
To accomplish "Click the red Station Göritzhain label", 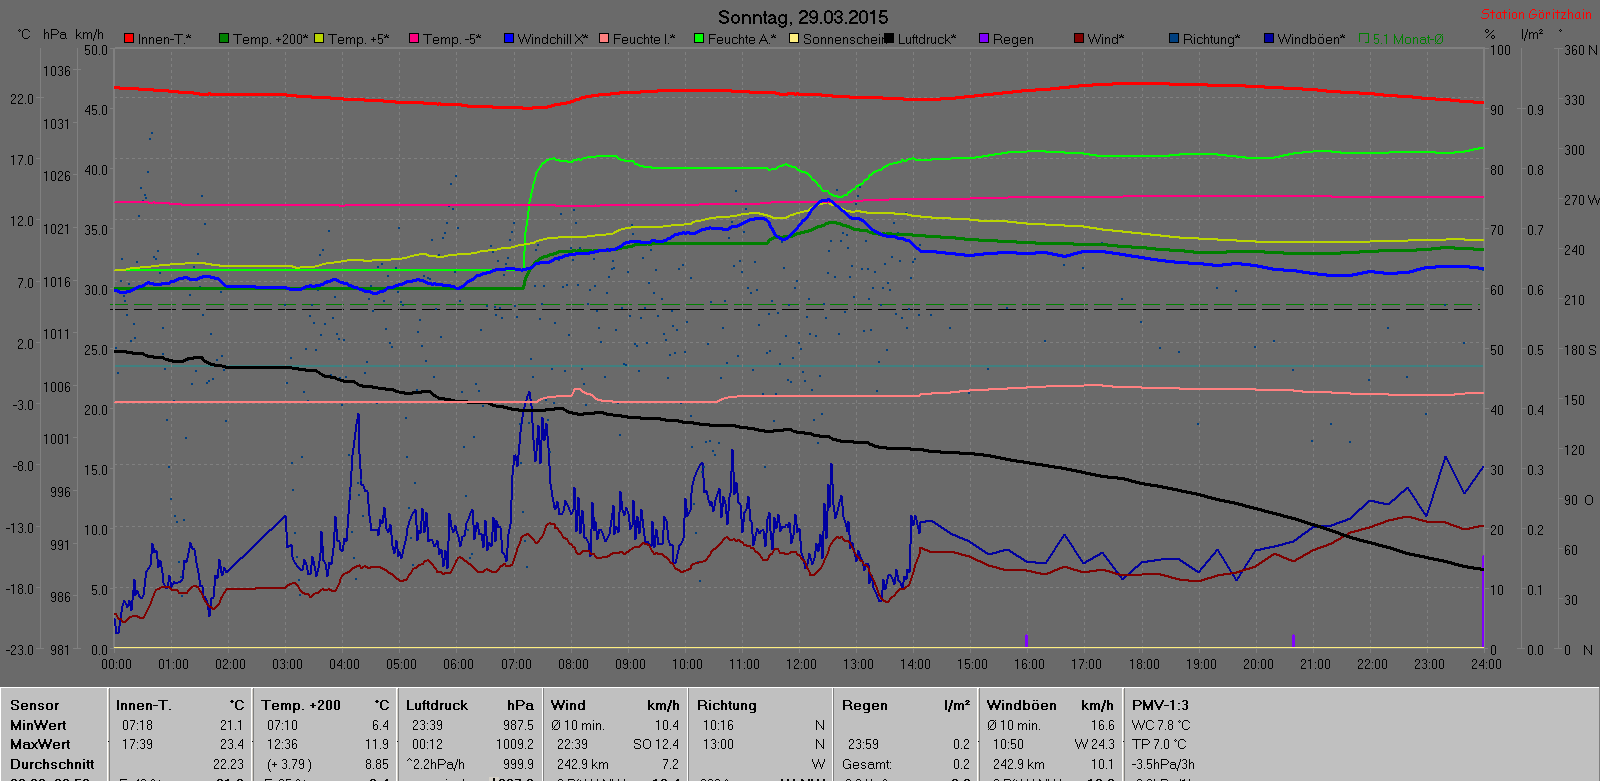I will (1536, 14).
